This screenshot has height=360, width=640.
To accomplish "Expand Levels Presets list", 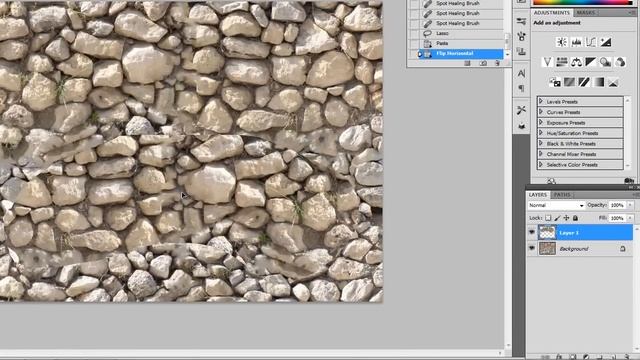I will click(x=541, y=101).
